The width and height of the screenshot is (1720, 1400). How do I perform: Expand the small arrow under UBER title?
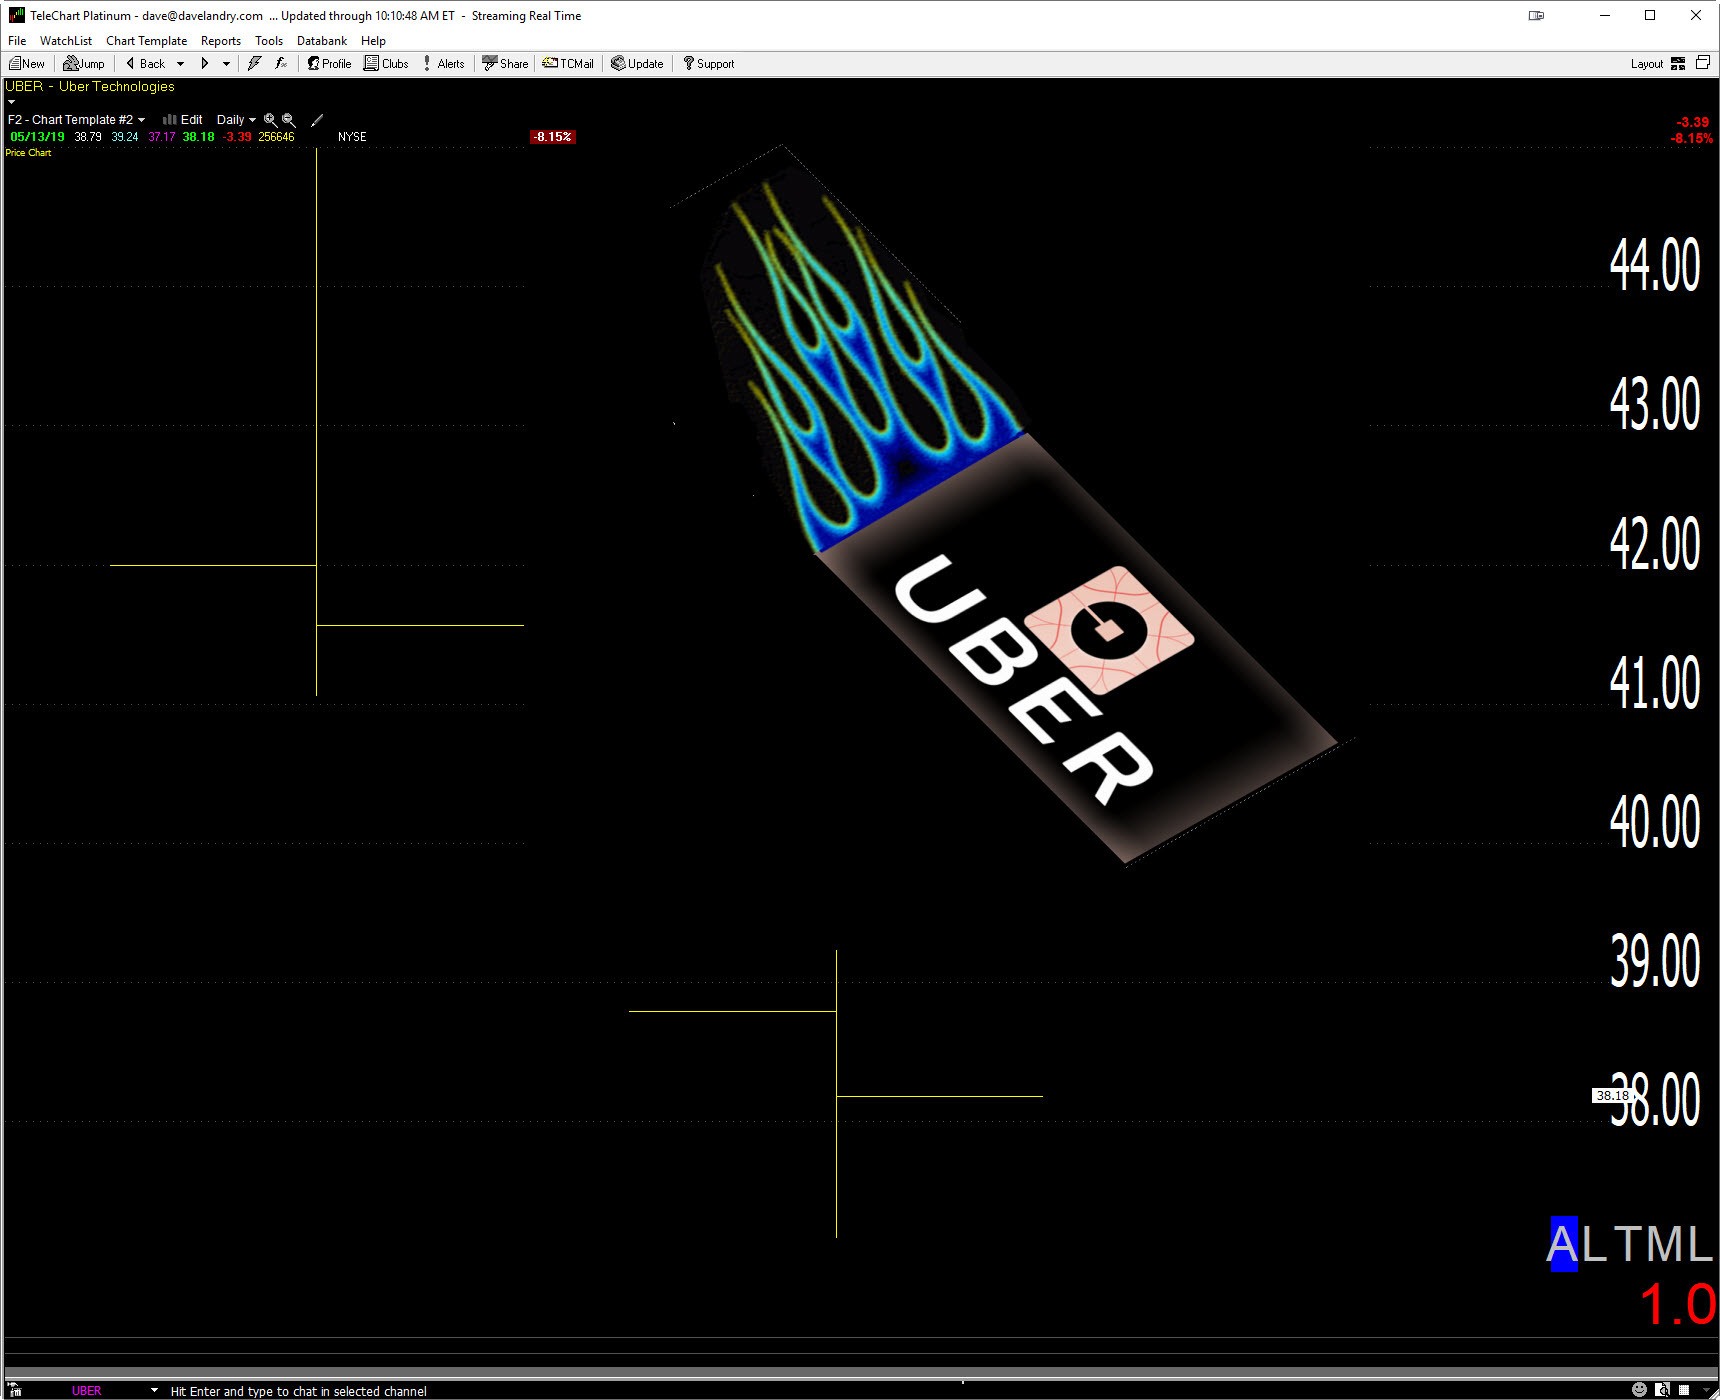[11, 102]
